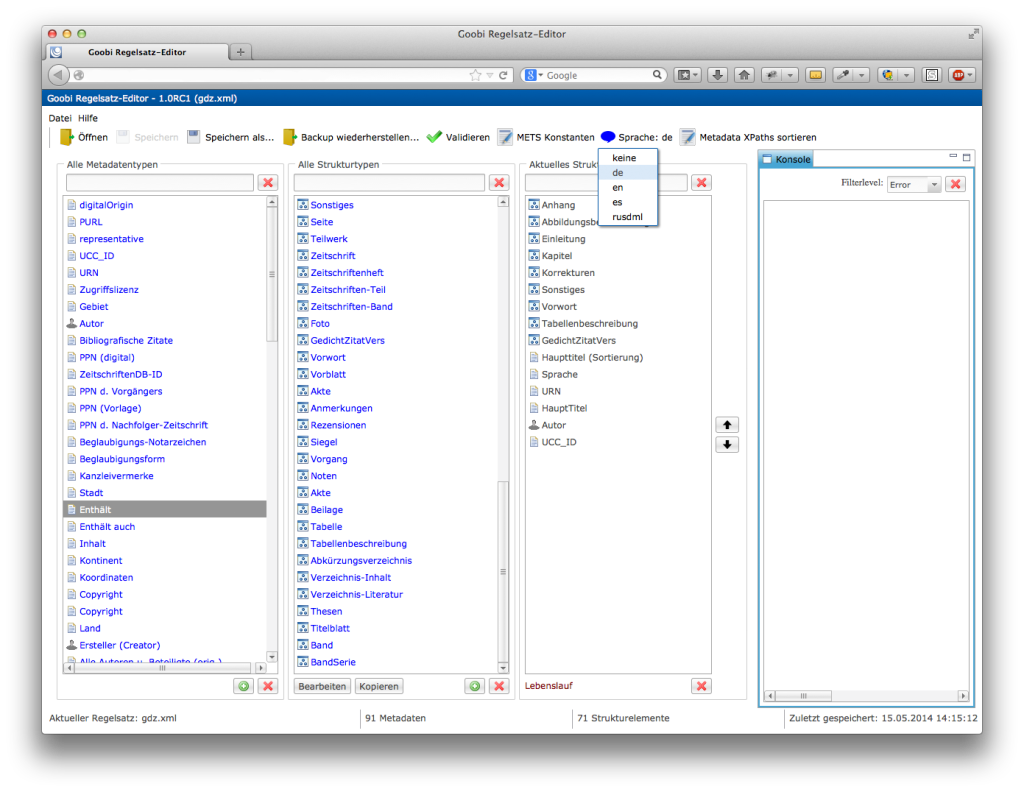
Task: Move selected element down arrow
Action: (x=727, y=445)
